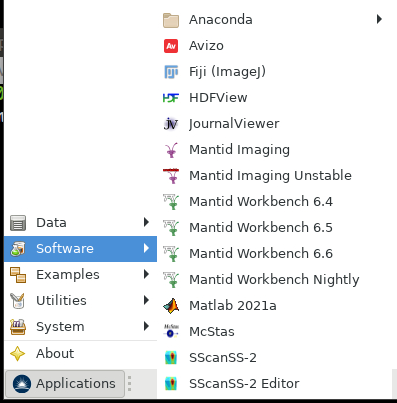Click the SScanSS-2 icon
The width and height of the screenshot is (397, 403).
click(x=171, y=358)
